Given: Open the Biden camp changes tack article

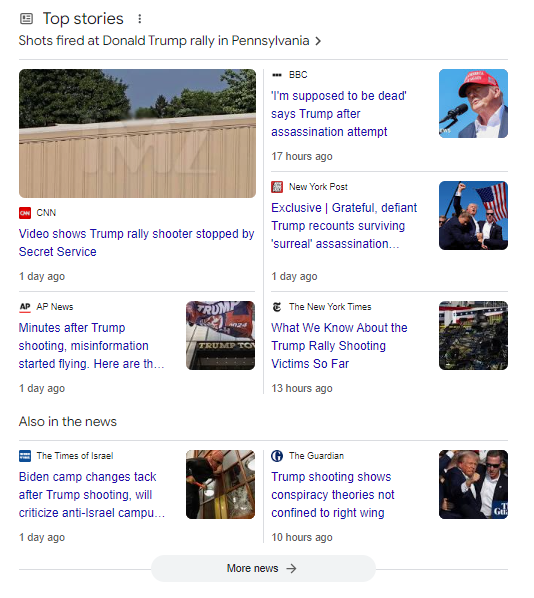Looking at the screenshot, I should coord(92,495).
